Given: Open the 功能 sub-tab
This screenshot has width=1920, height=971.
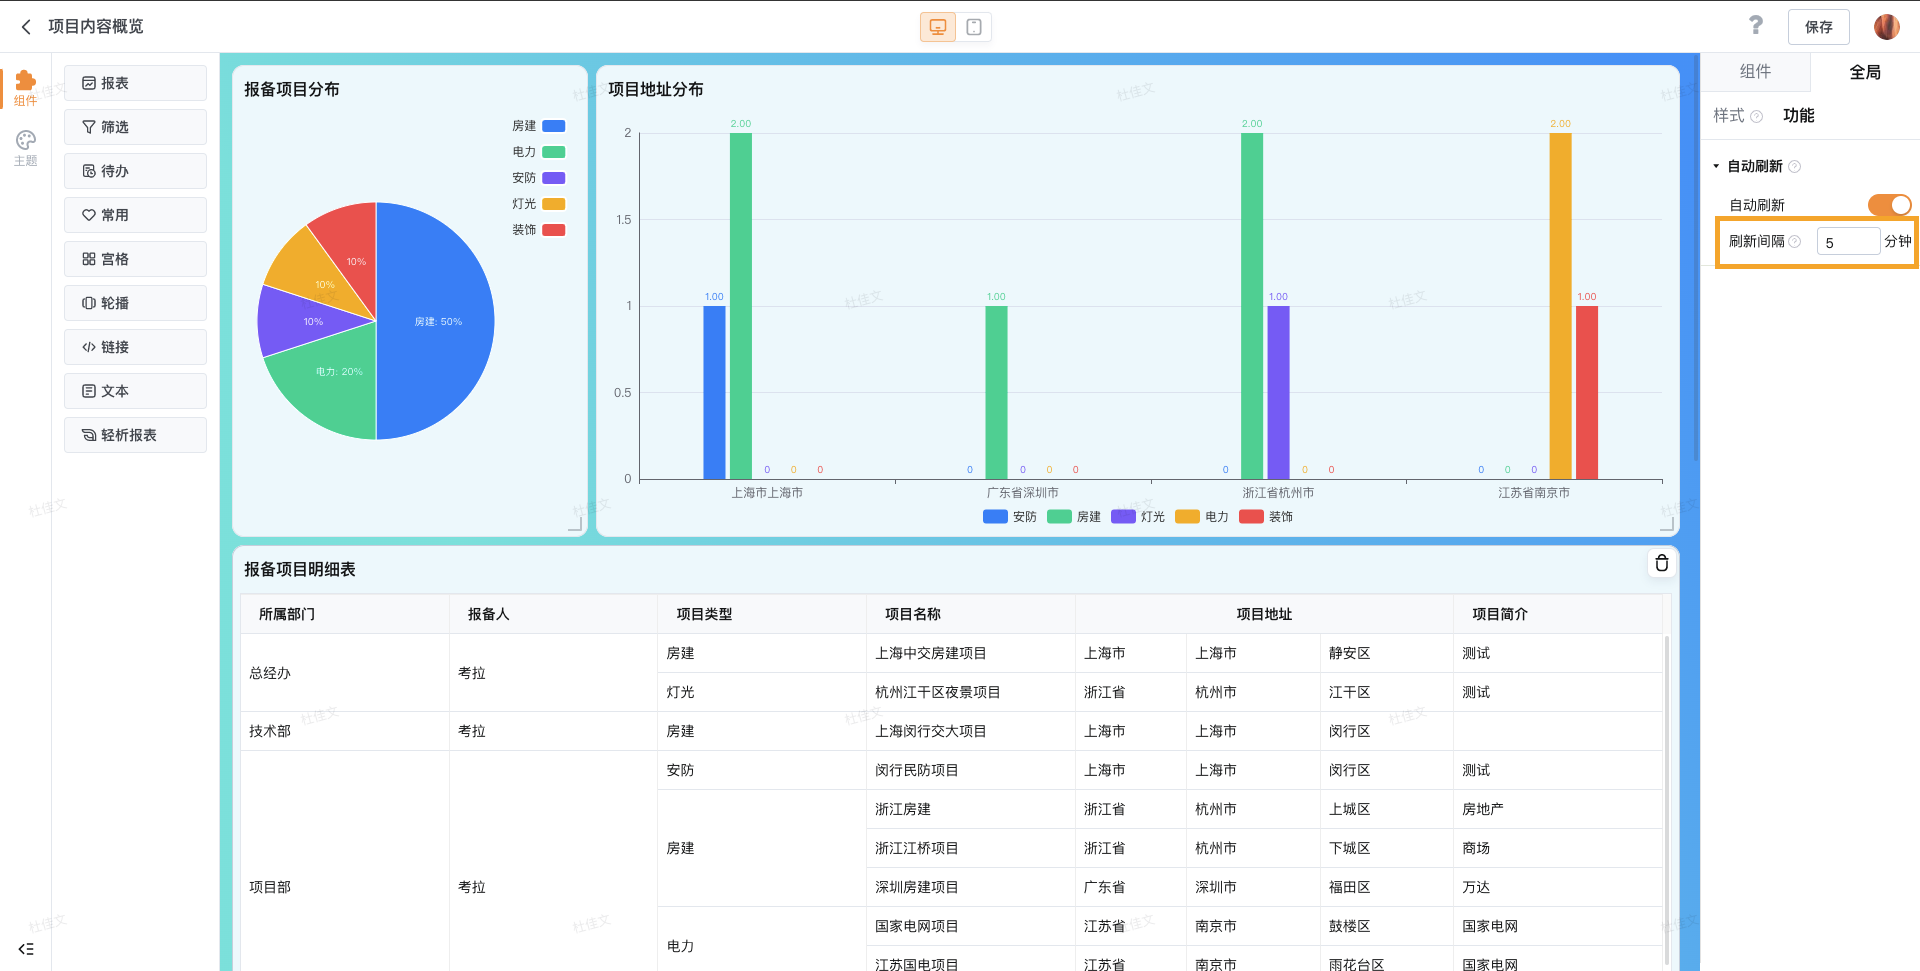Looking at the screenshot, I should click(x=1798, y=116).
